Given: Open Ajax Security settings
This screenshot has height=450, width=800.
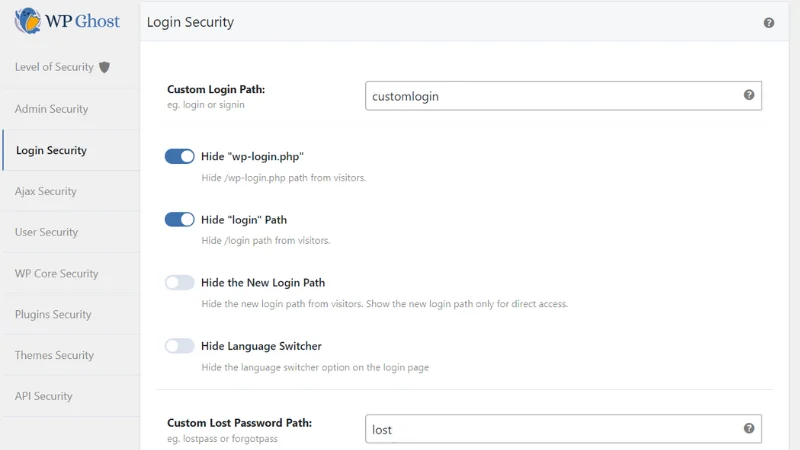Looking at the screenshot, I should tap(46, 191).
